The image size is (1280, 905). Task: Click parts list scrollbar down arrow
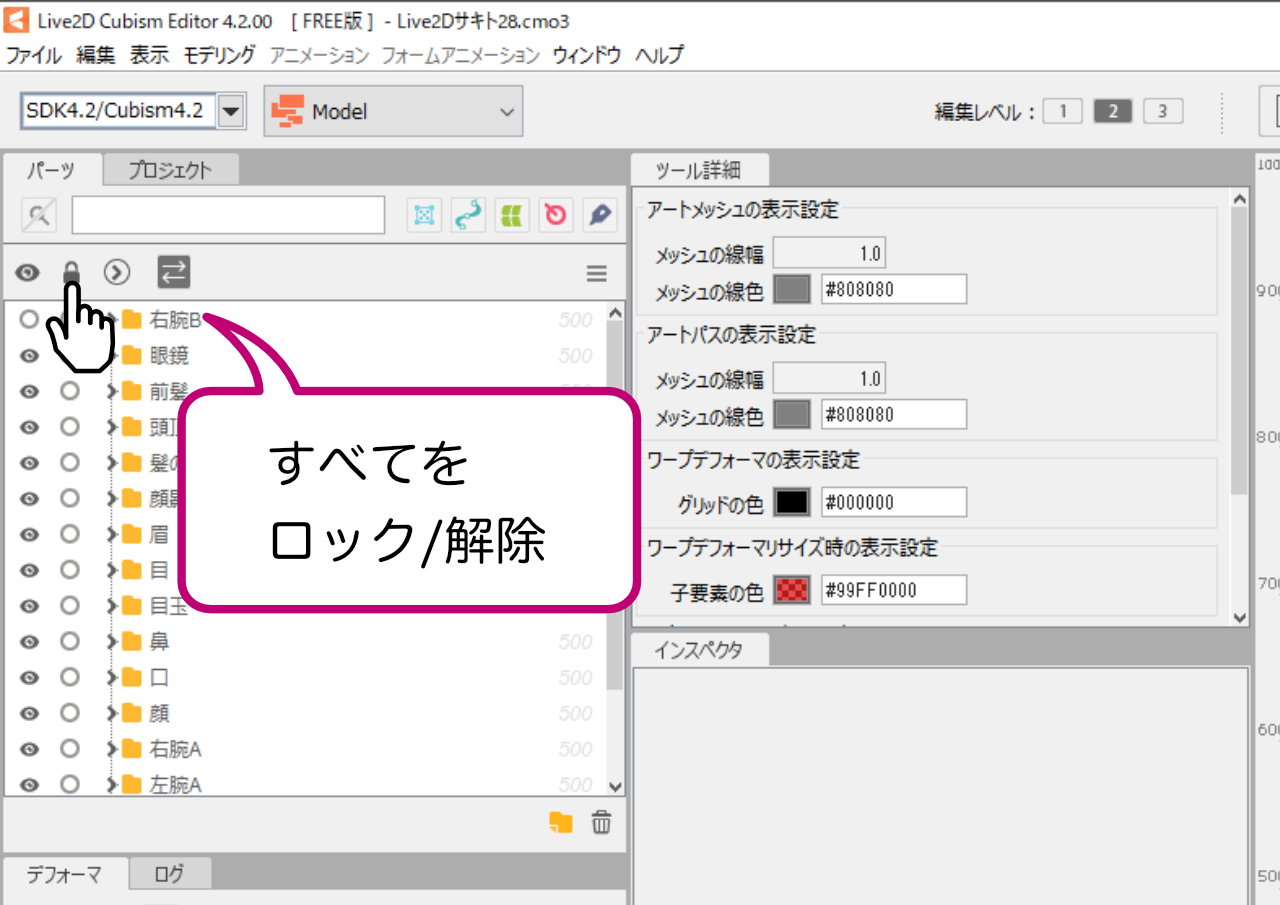[x=615, y=787]
